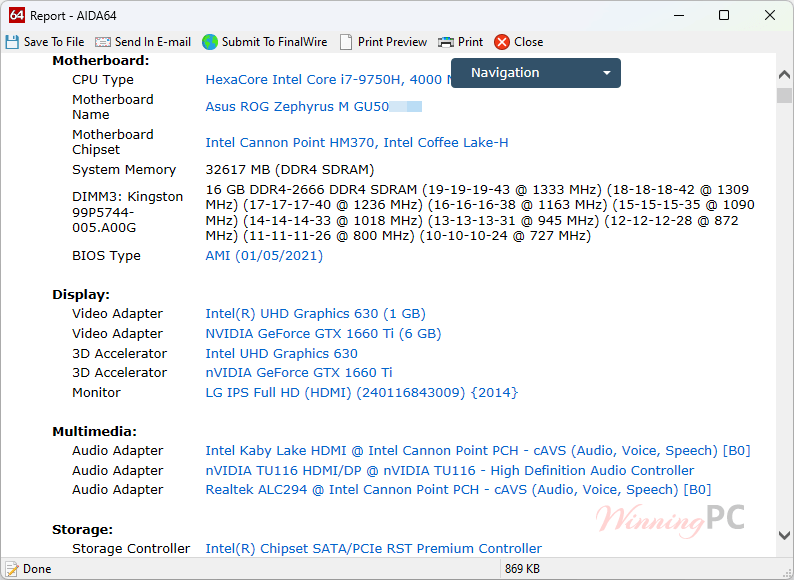The height and width of the screenshot is (580, 794).
Task: Click the Print Preview page icon
Action: [346, 42]
